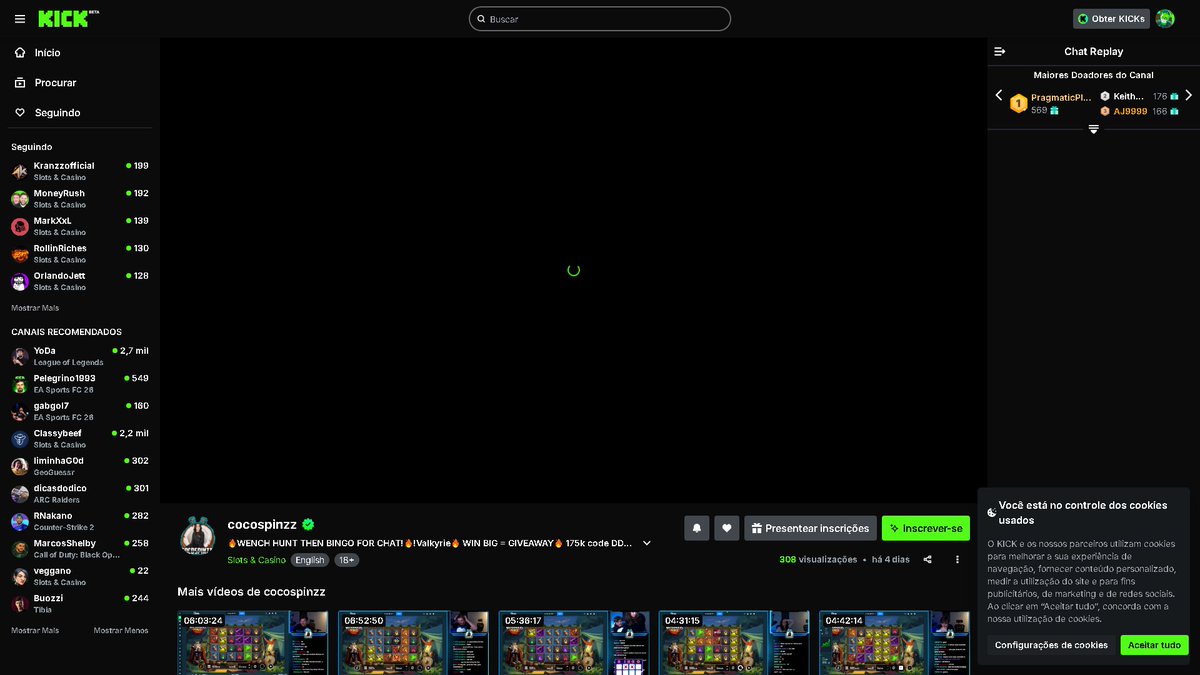The width and height of the screenshot is (1200, 675).
Task: Open MarkXxL channel avatar
Action: [20, 226]
